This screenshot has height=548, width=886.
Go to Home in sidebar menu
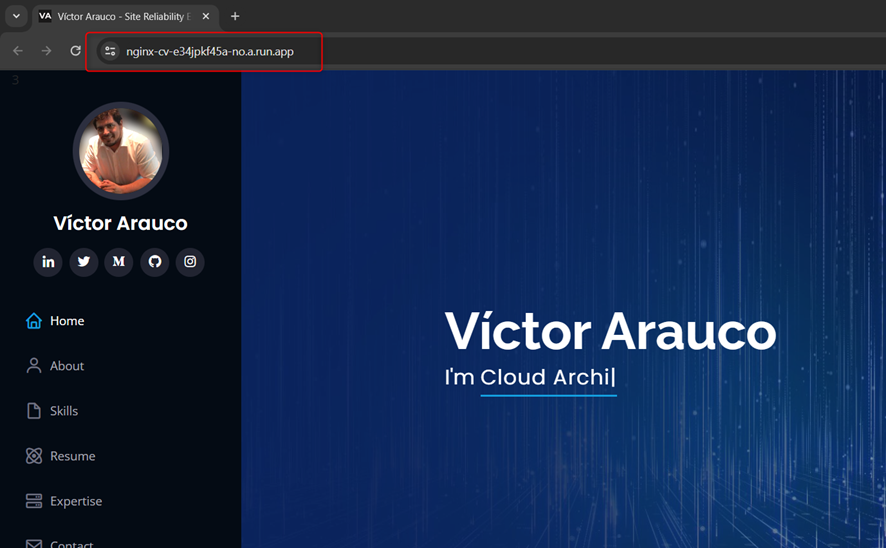[66, 321]
